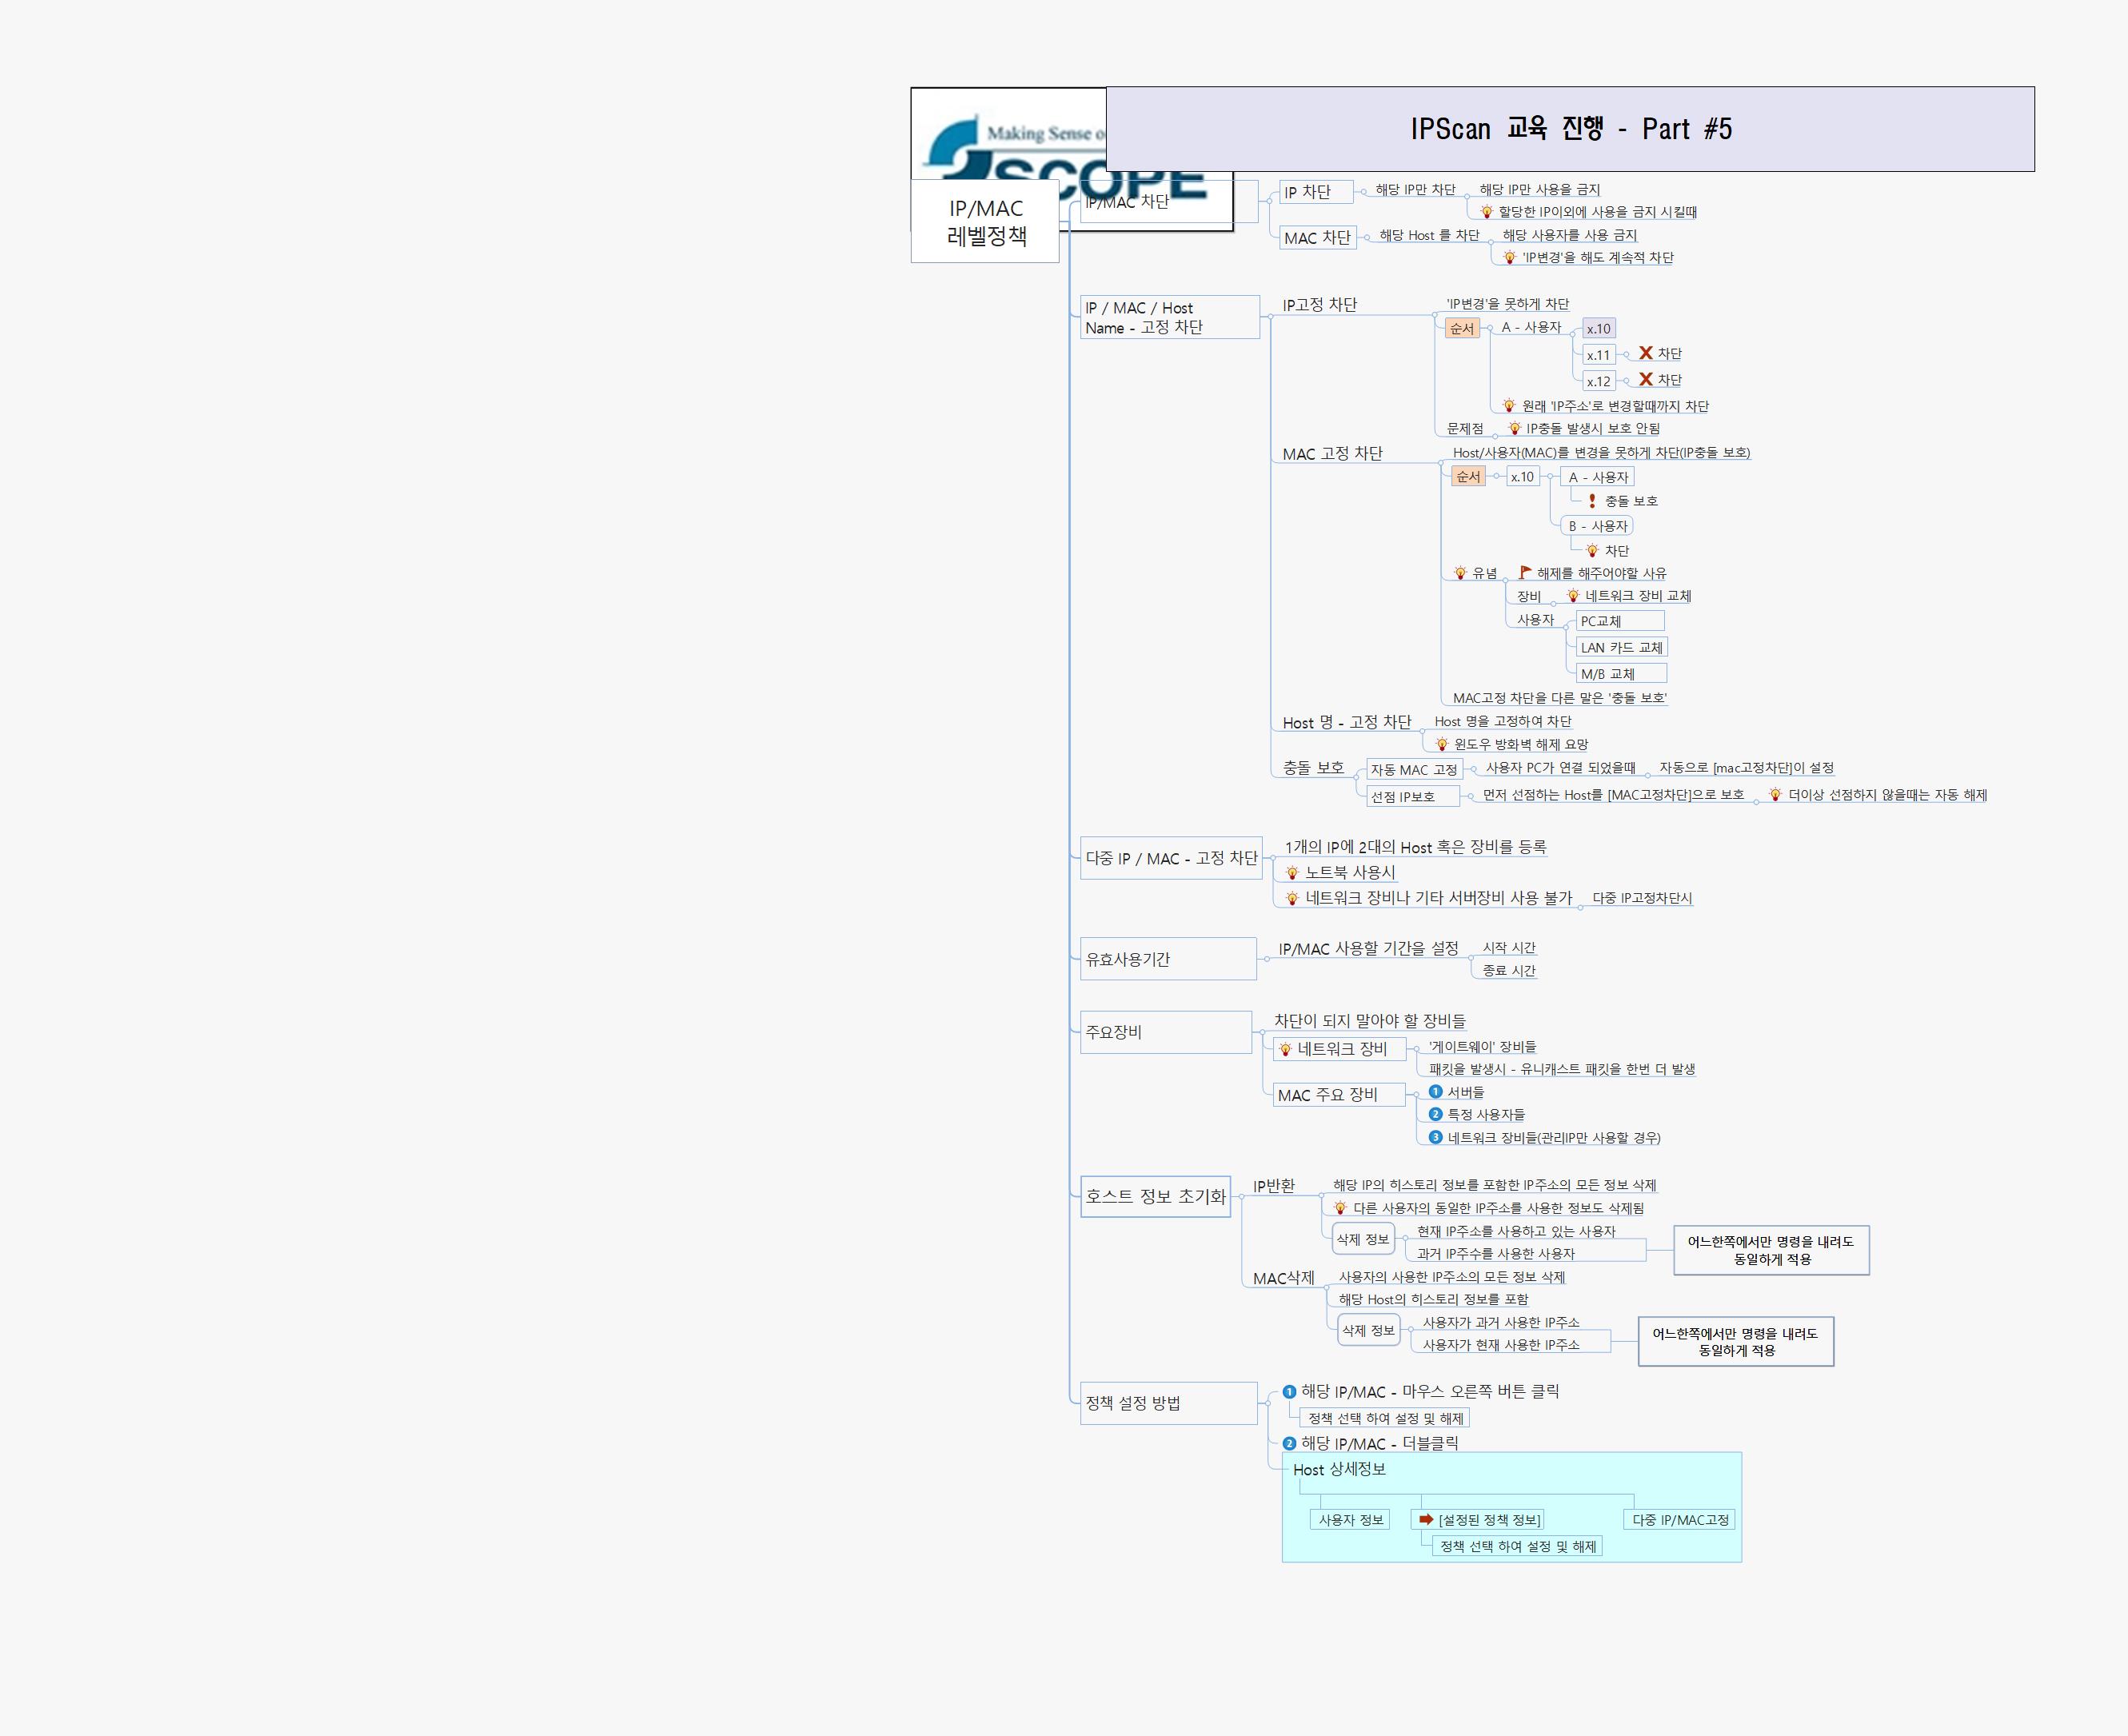The image size is (2128, 1736).
Task: Click red X icon beside x.11 node
Action: 1645,353
